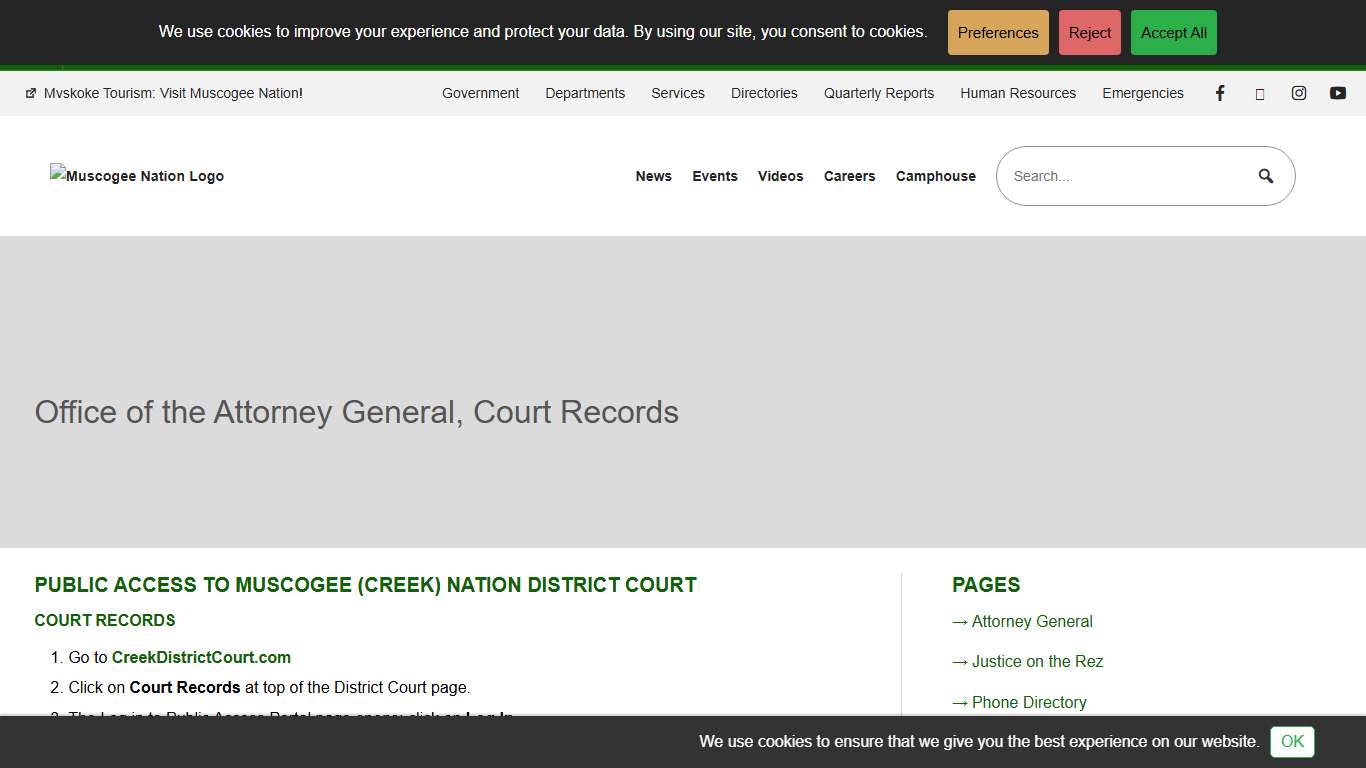Image resolution: width=1366 pixels, height=768 pixels.
Task: Accept All cookies
Action: tap(1173, 32)
